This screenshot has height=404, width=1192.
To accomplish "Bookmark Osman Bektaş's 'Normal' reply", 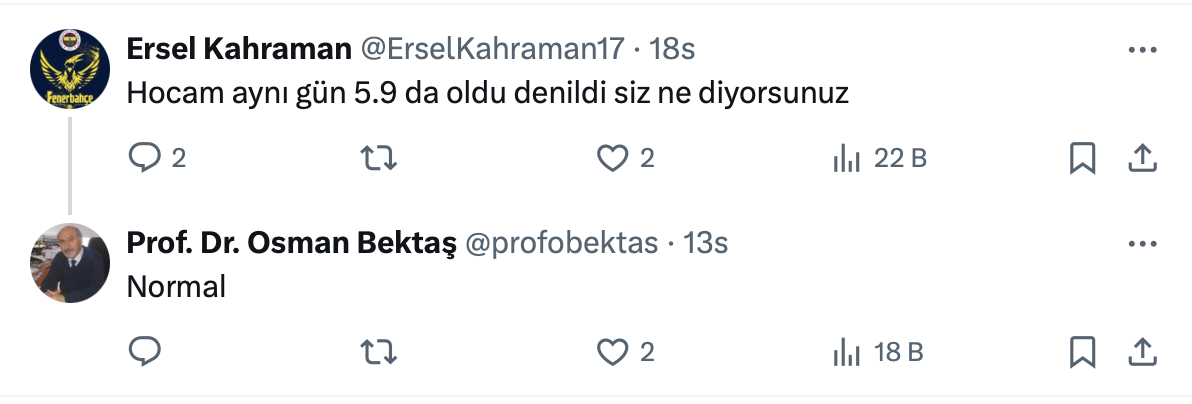I will click(x=1082, y=351).
